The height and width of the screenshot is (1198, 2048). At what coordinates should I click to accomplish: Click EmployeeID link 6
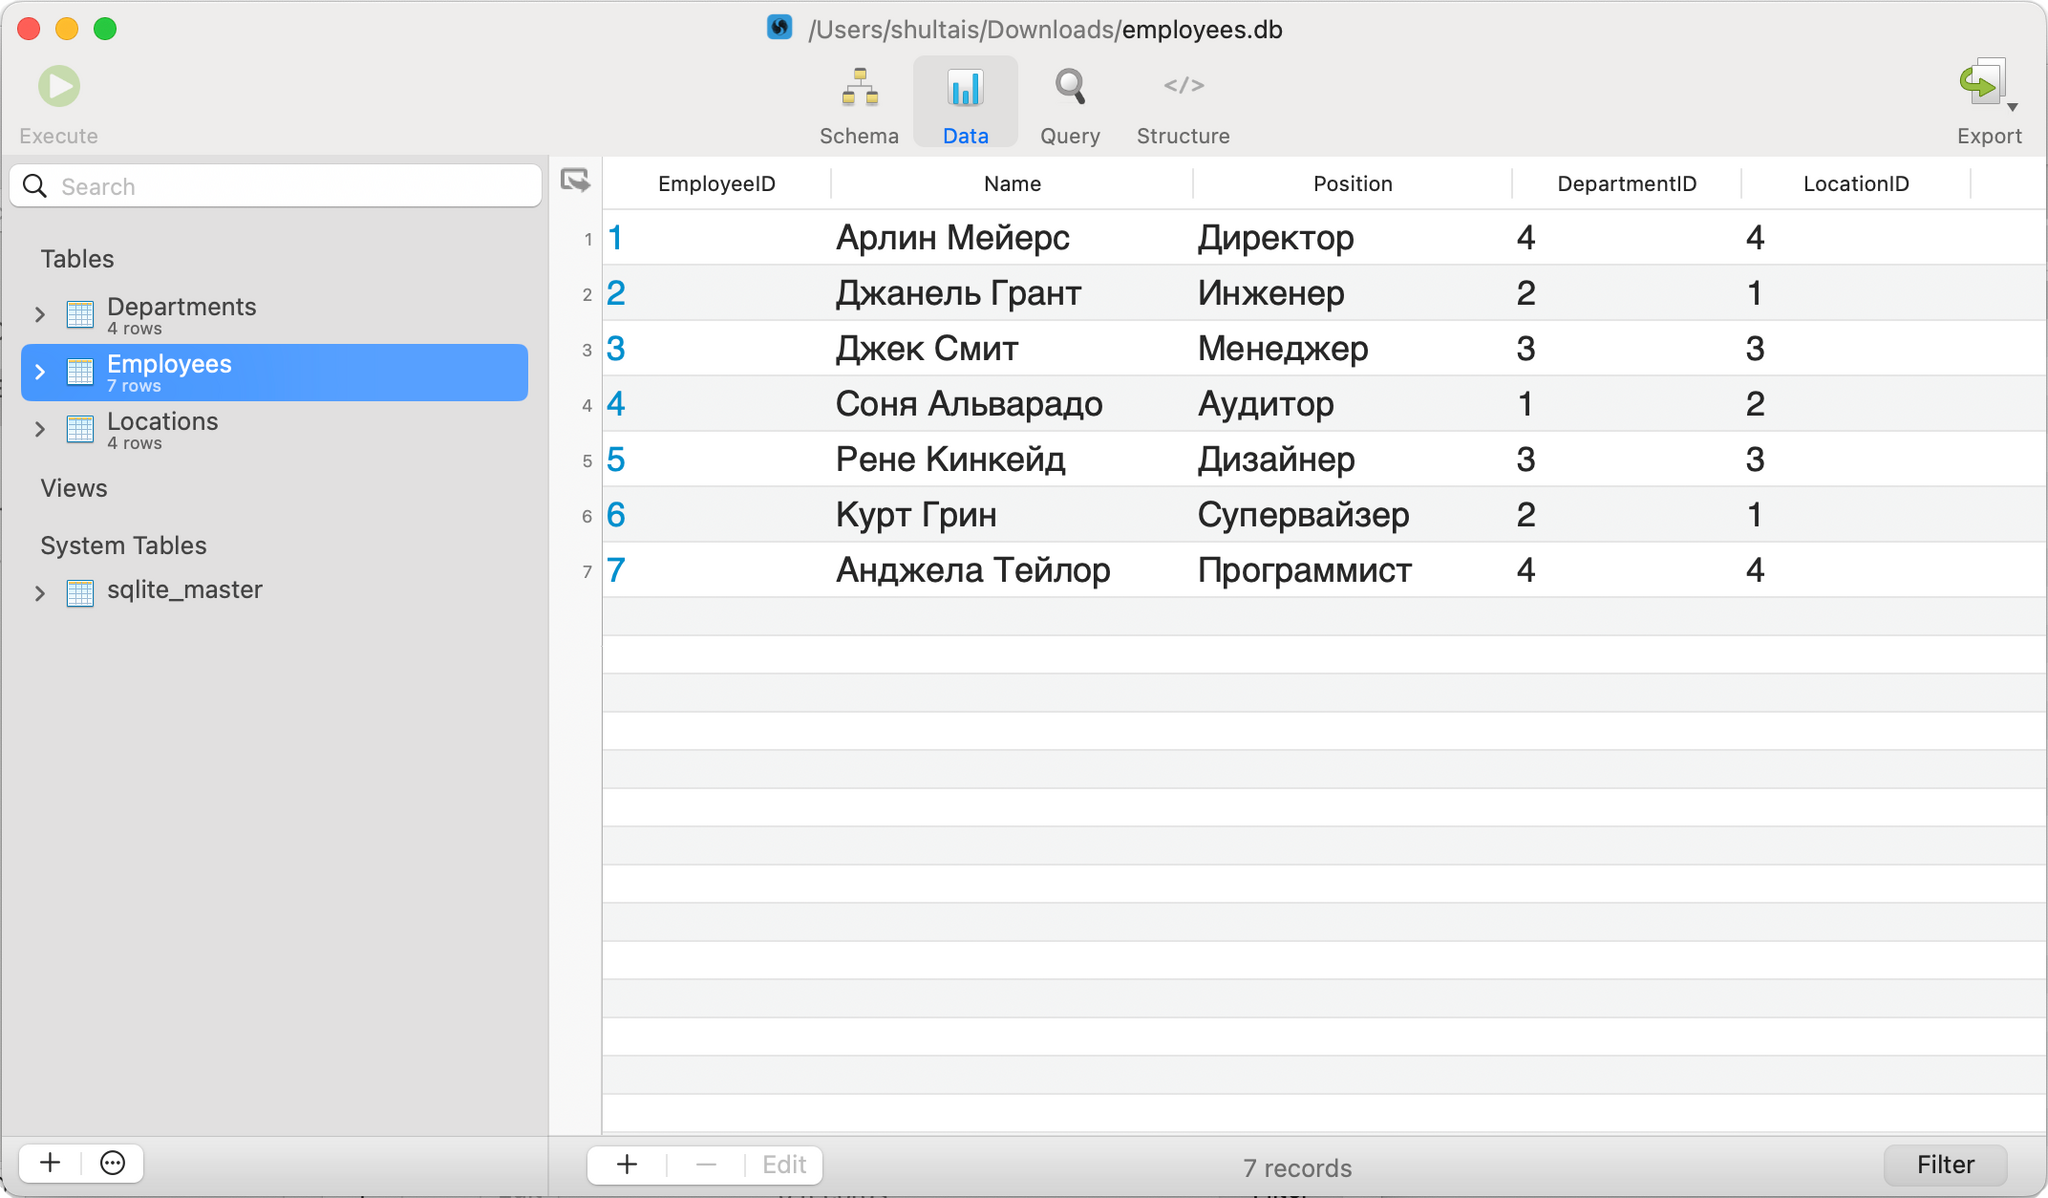(616, 515)
